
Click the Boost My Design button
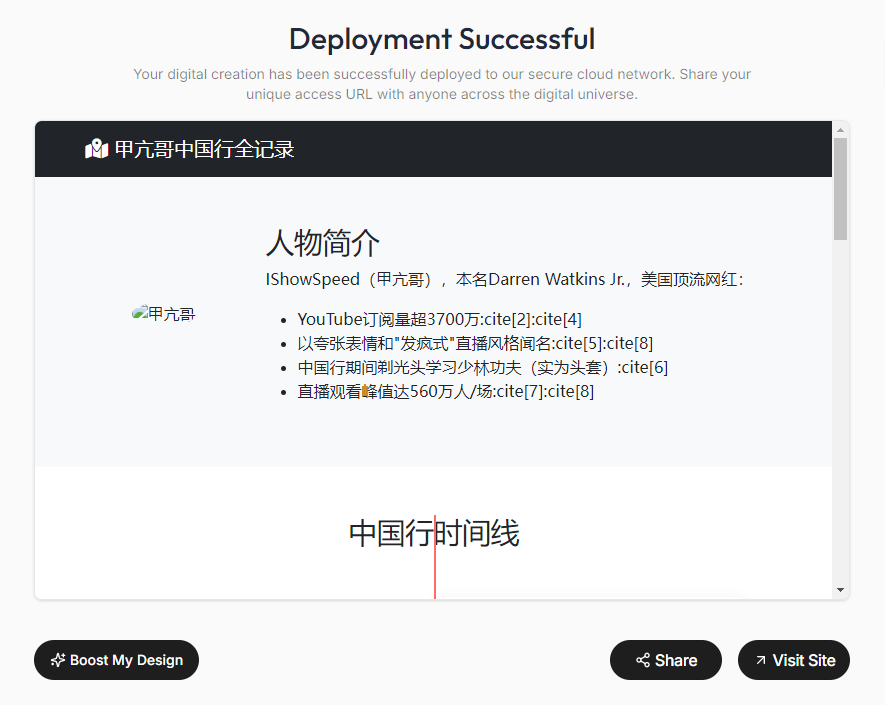coord(116,660)
